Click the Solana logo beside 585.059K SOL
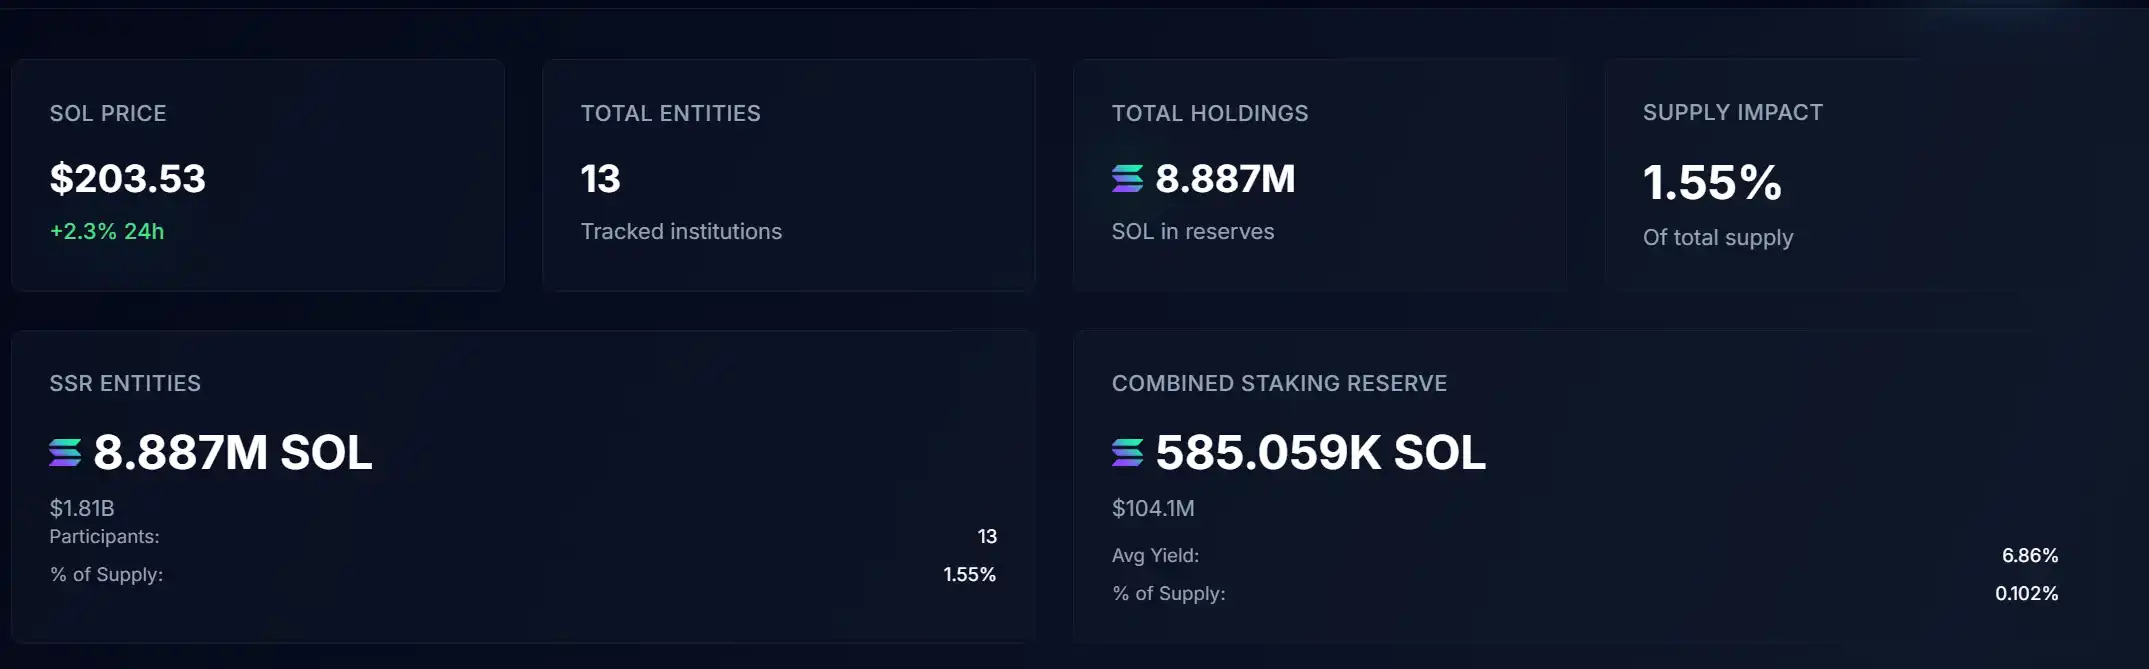 (x=1127, y=453)
